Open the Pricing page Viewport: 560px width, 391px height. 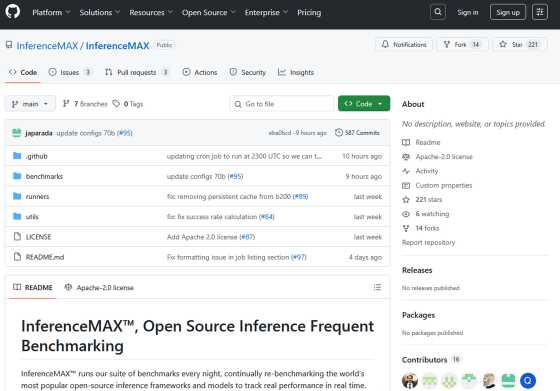(309, 12)
